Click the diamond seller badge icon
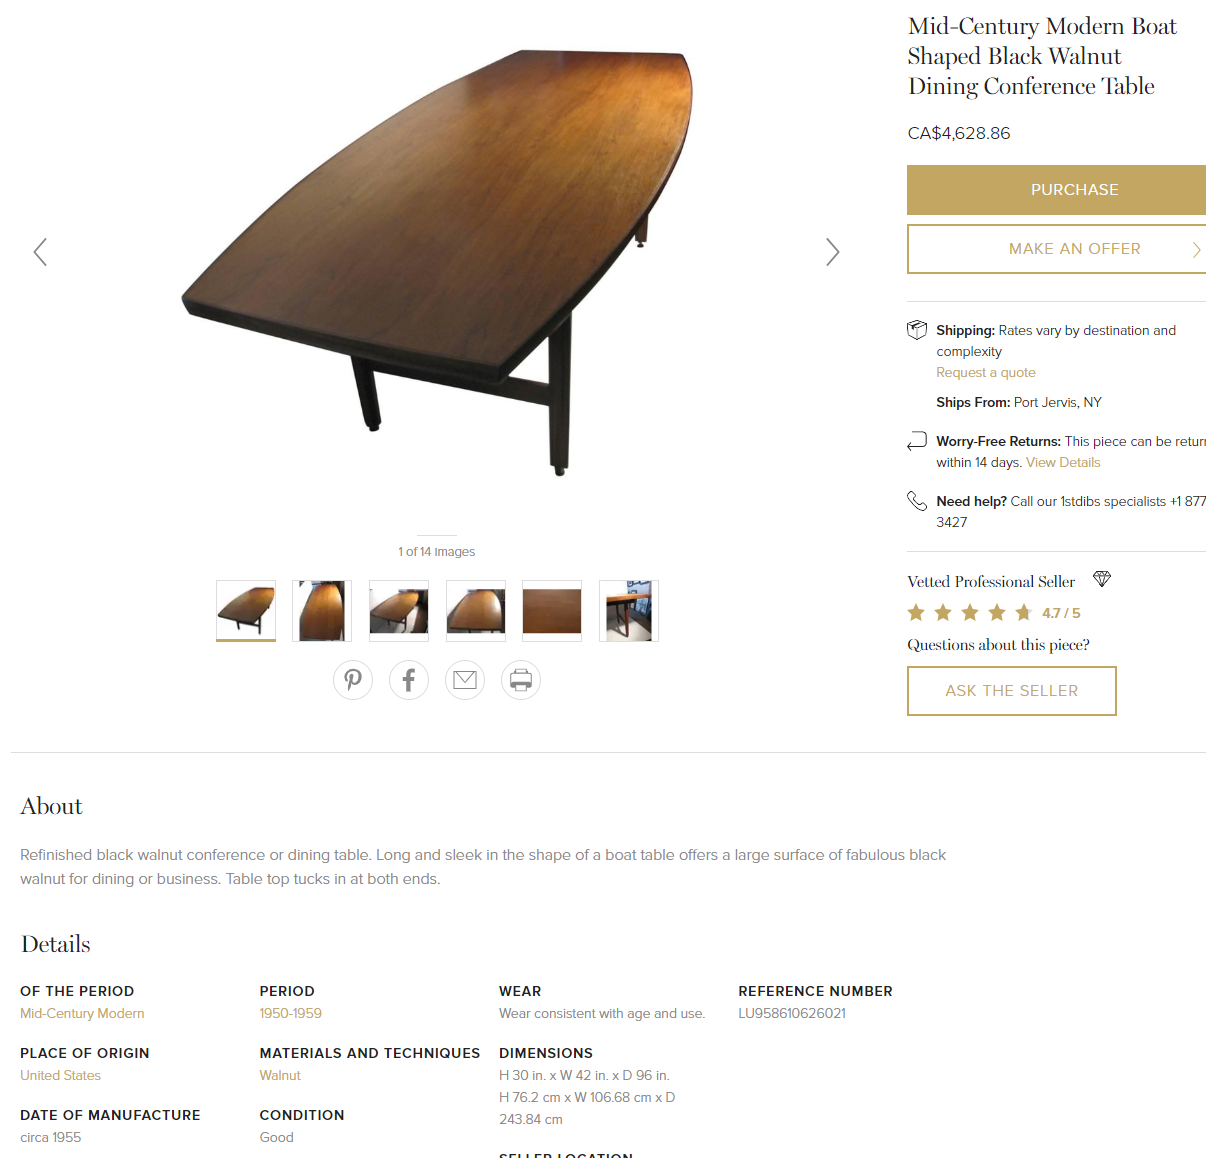The height and width of the screenshot is (1158, 1206). (1102, 579)
